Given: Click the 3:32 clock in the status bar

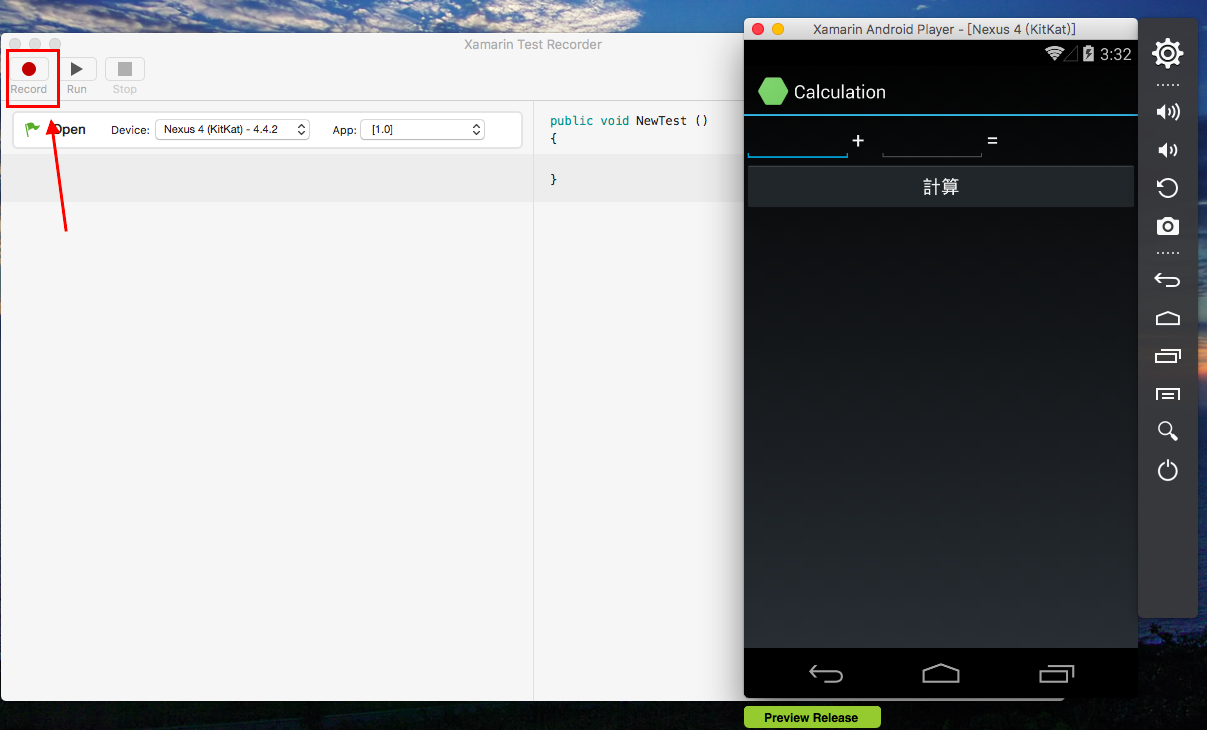Looking at the screenshot, I should 1115,54.
